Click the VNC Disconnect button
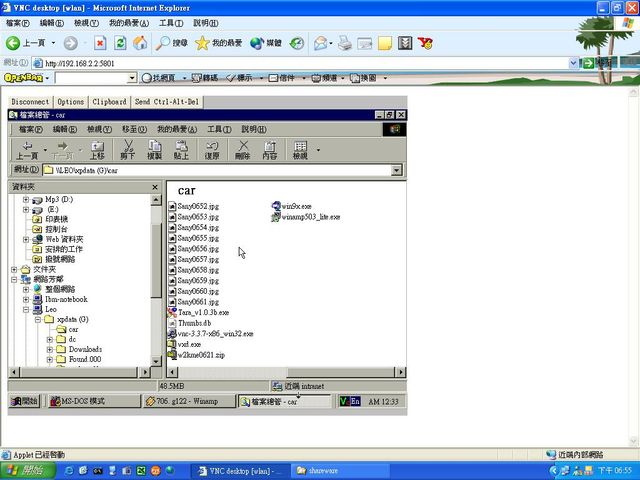The width and height of the screenshot is (640, 480). click(30, 102)
